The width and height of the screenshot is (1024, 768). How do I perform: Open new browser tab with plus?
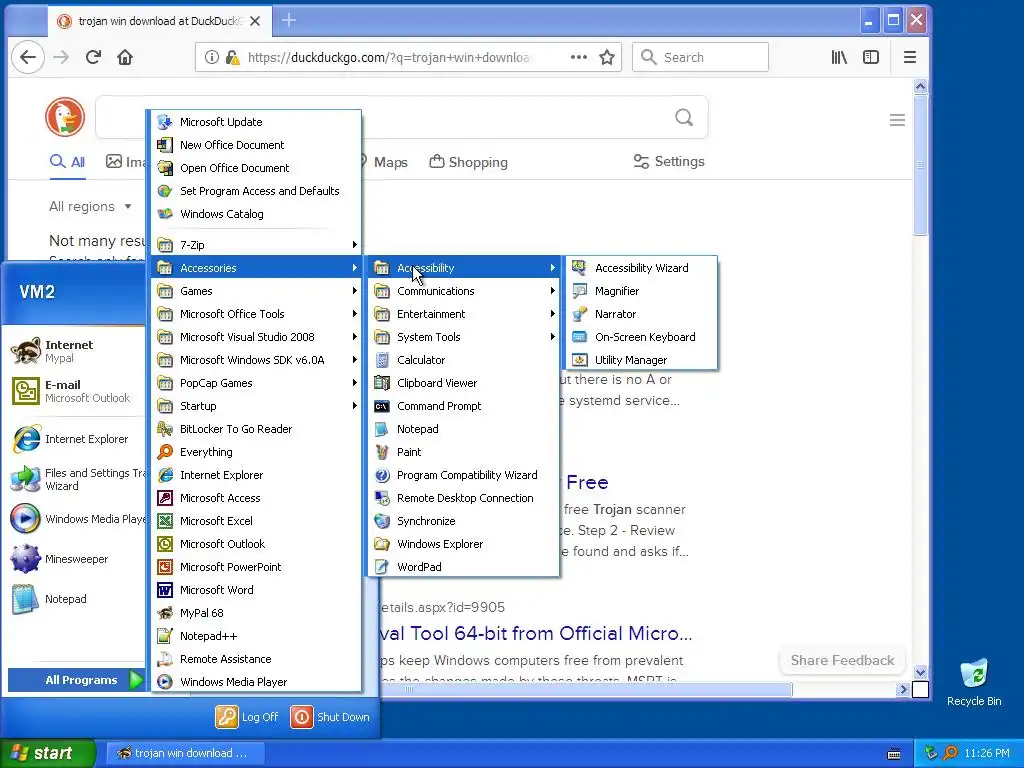[289, 21]
